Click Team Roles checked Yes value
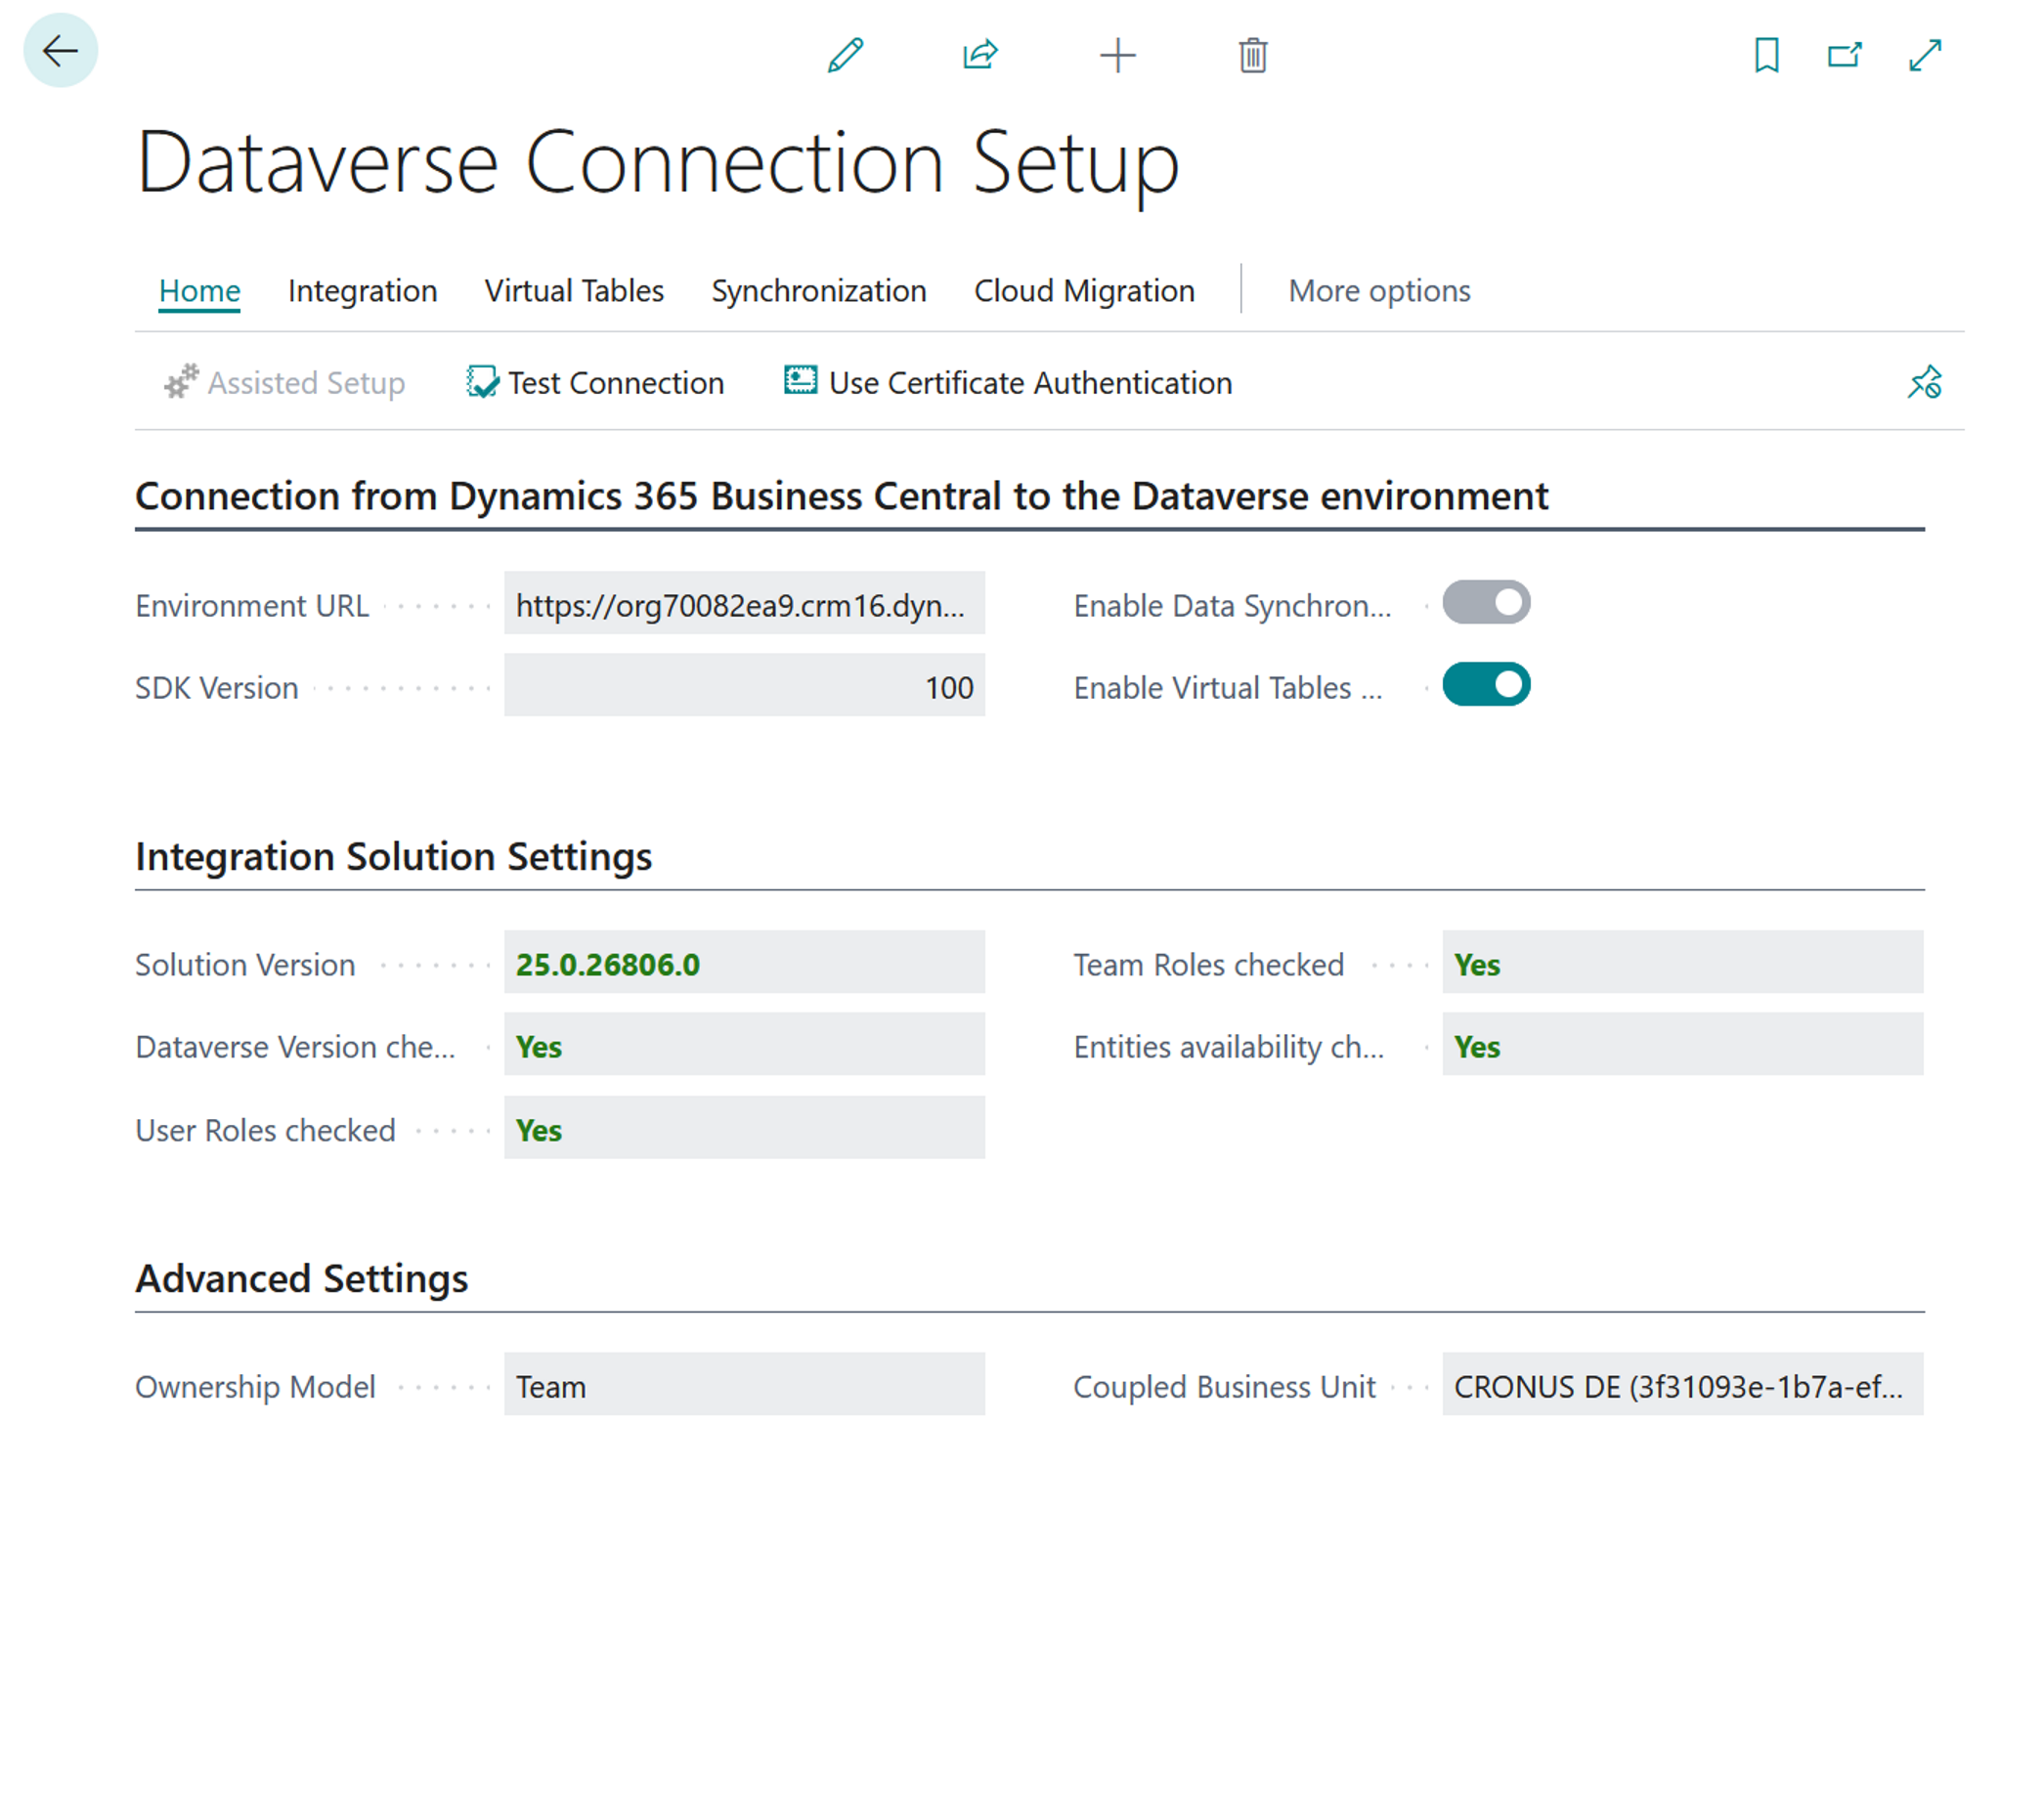The width and height of the screenshot is (2044, 1811). pos(1477,965)
